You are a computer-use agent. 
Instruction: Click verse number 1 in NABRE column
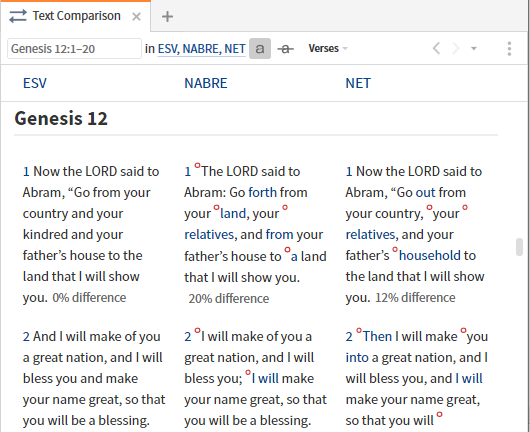[188, 172]
